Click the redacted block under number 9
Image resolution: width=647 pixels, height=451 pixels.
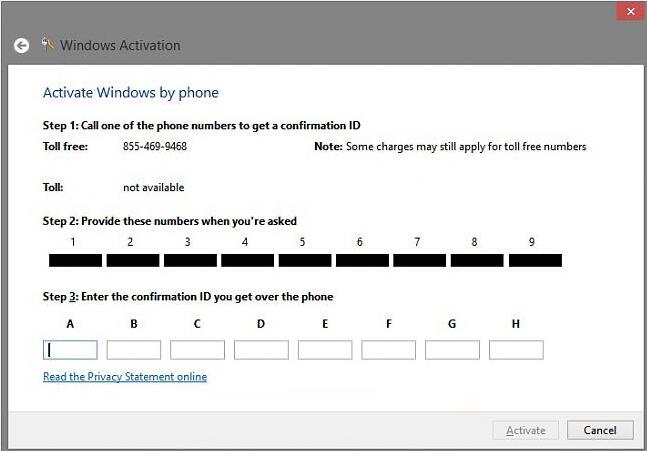tap(535, 261)
